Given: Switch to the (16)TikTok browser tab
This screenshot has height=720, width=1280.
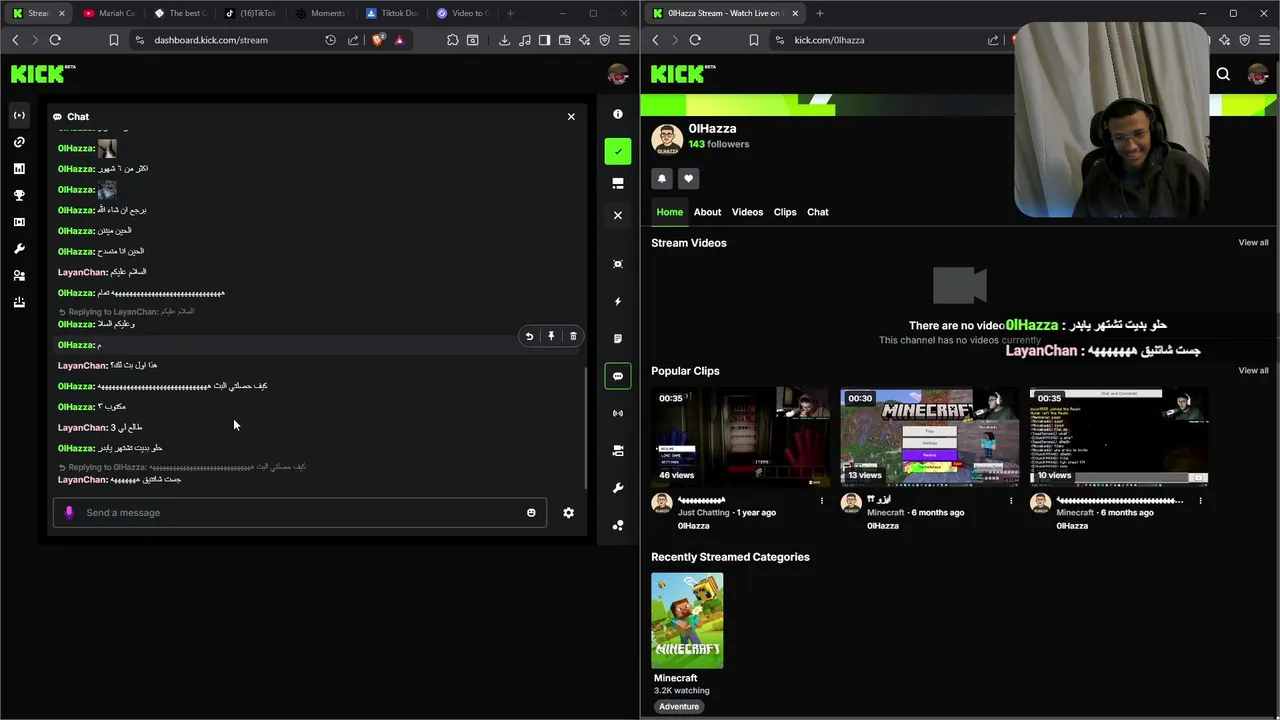Looking at the screenshot, I should [251, 13].
